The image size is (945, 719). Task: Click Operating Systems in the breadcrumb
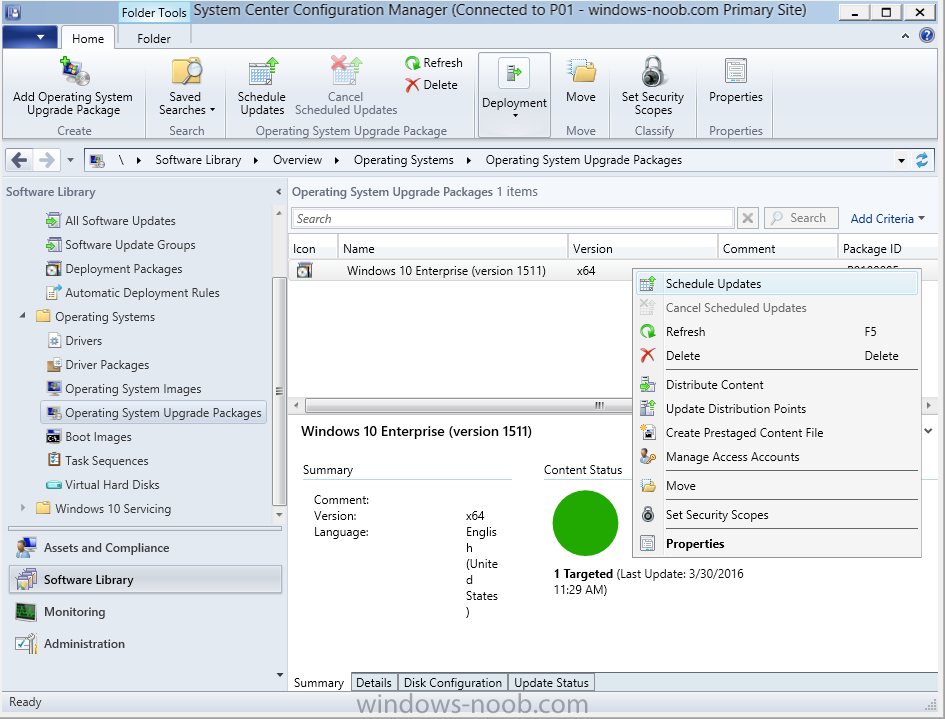coord(403,160)
